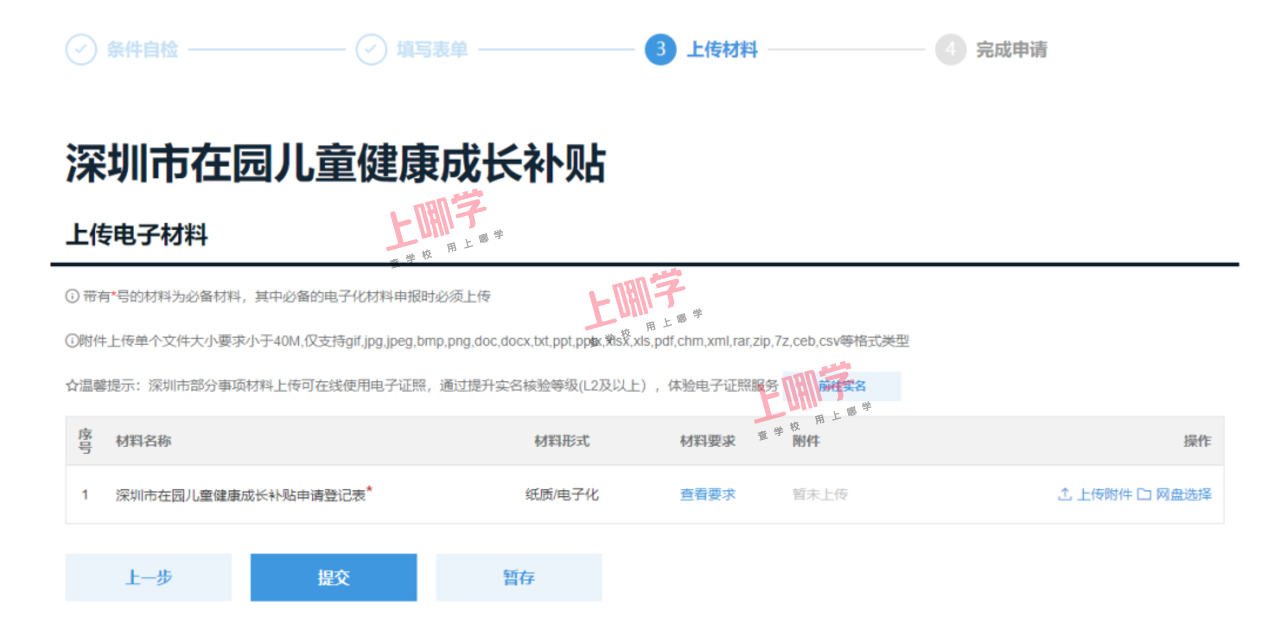1267x631 pixels.
Task: Open the 查看要求 link
Action: coord(707,494)
